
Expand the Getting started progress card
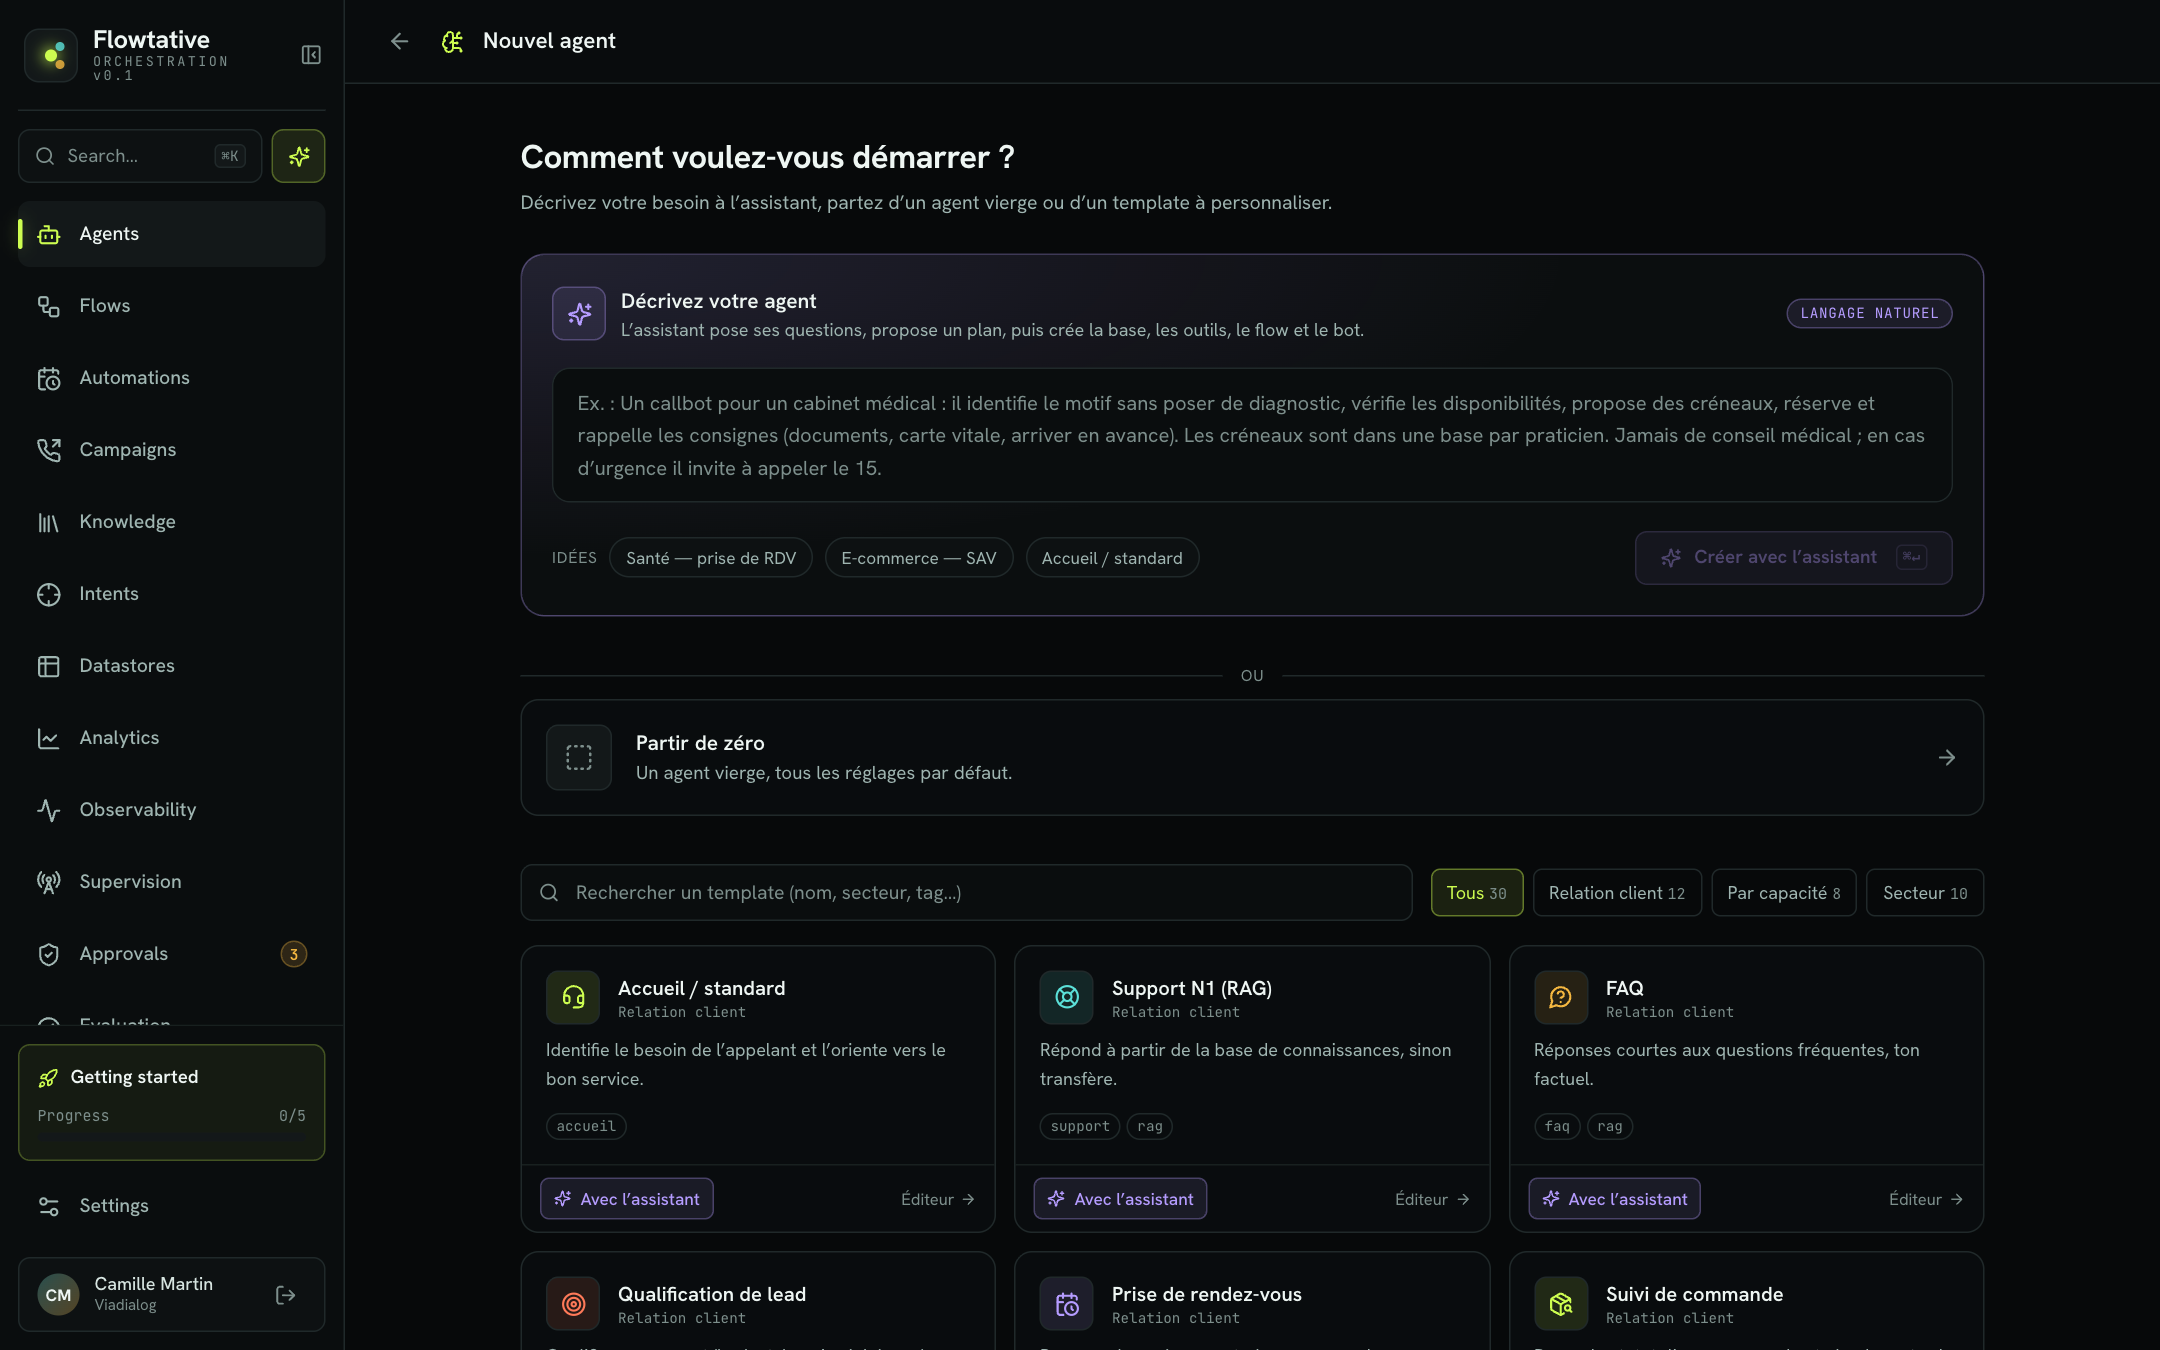point(171,1102)
